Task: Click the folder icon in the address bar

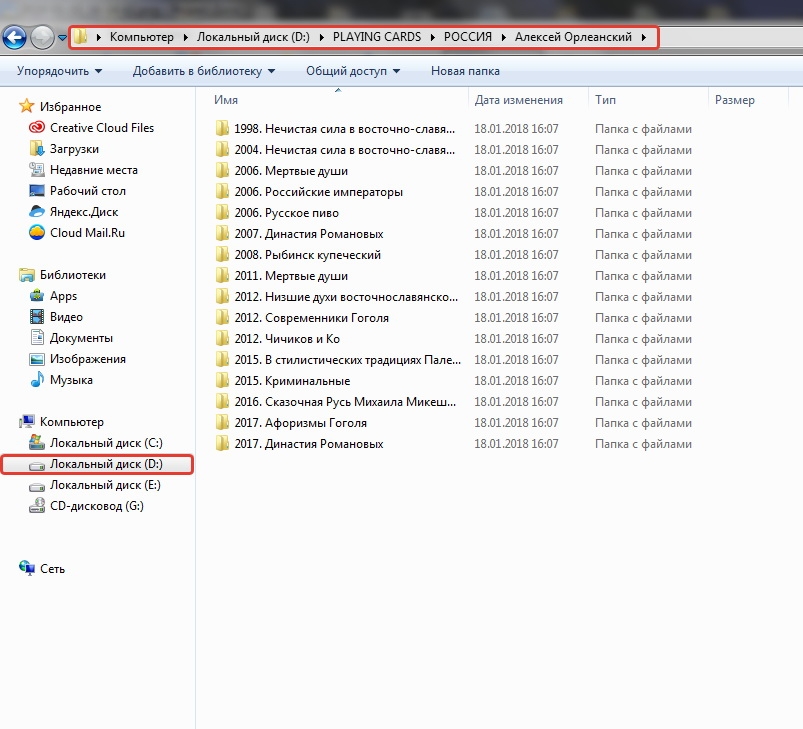Action: (80, 37)
